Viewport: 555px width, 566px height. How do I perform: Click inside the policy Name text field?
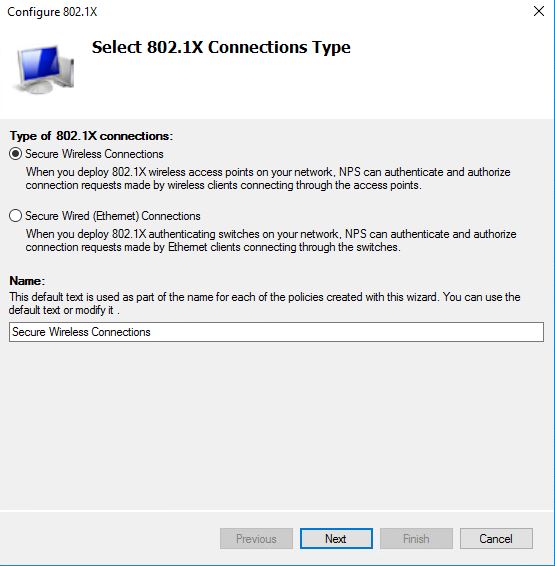point(276,332)
